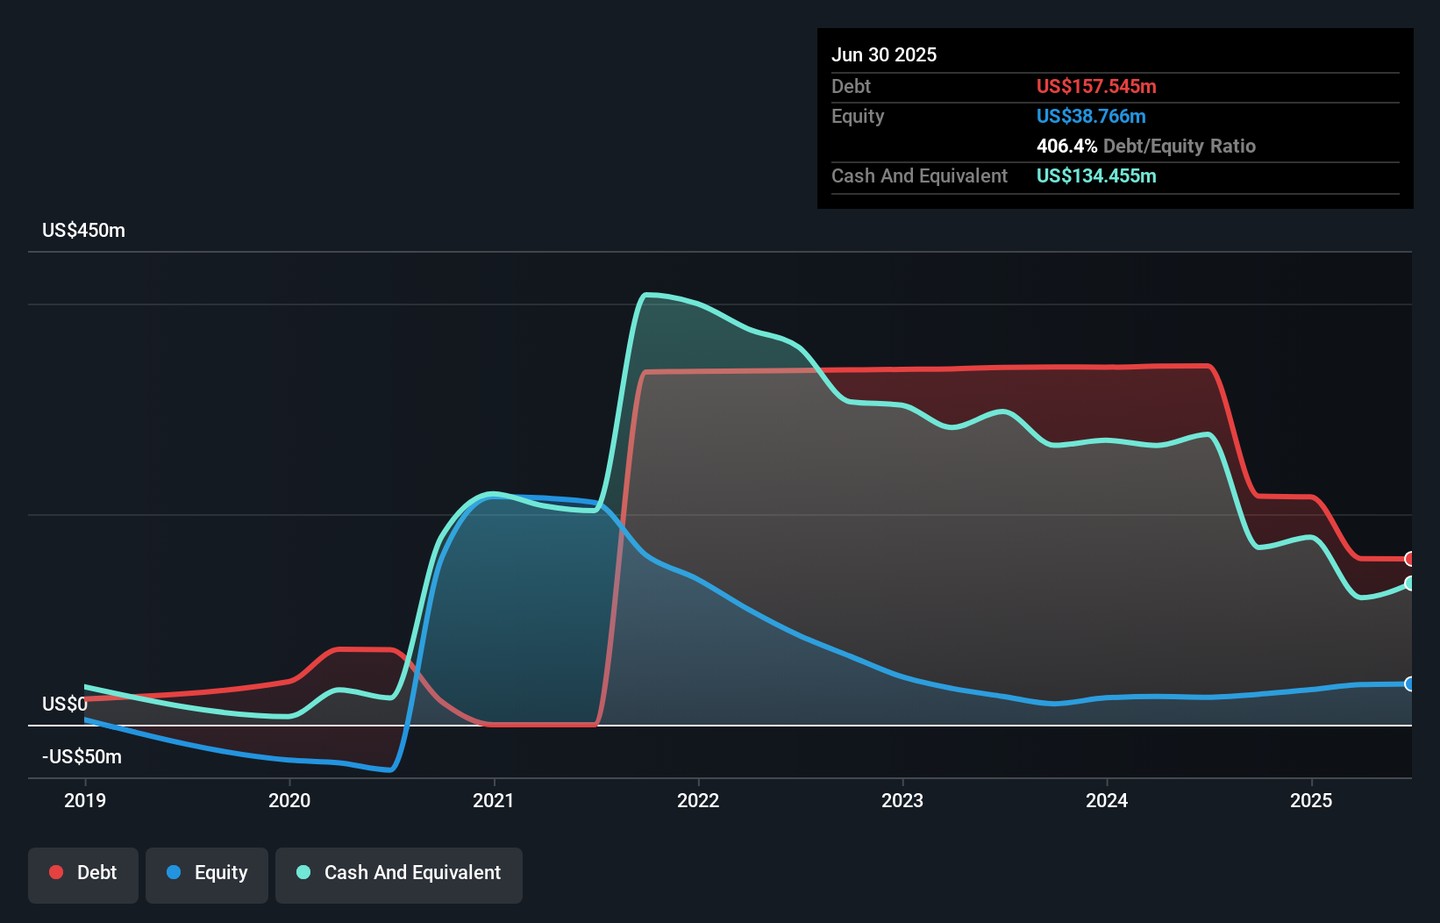Click the 2021 year tick label
This screenshot has width=1440, height=923.
(493, 800)
